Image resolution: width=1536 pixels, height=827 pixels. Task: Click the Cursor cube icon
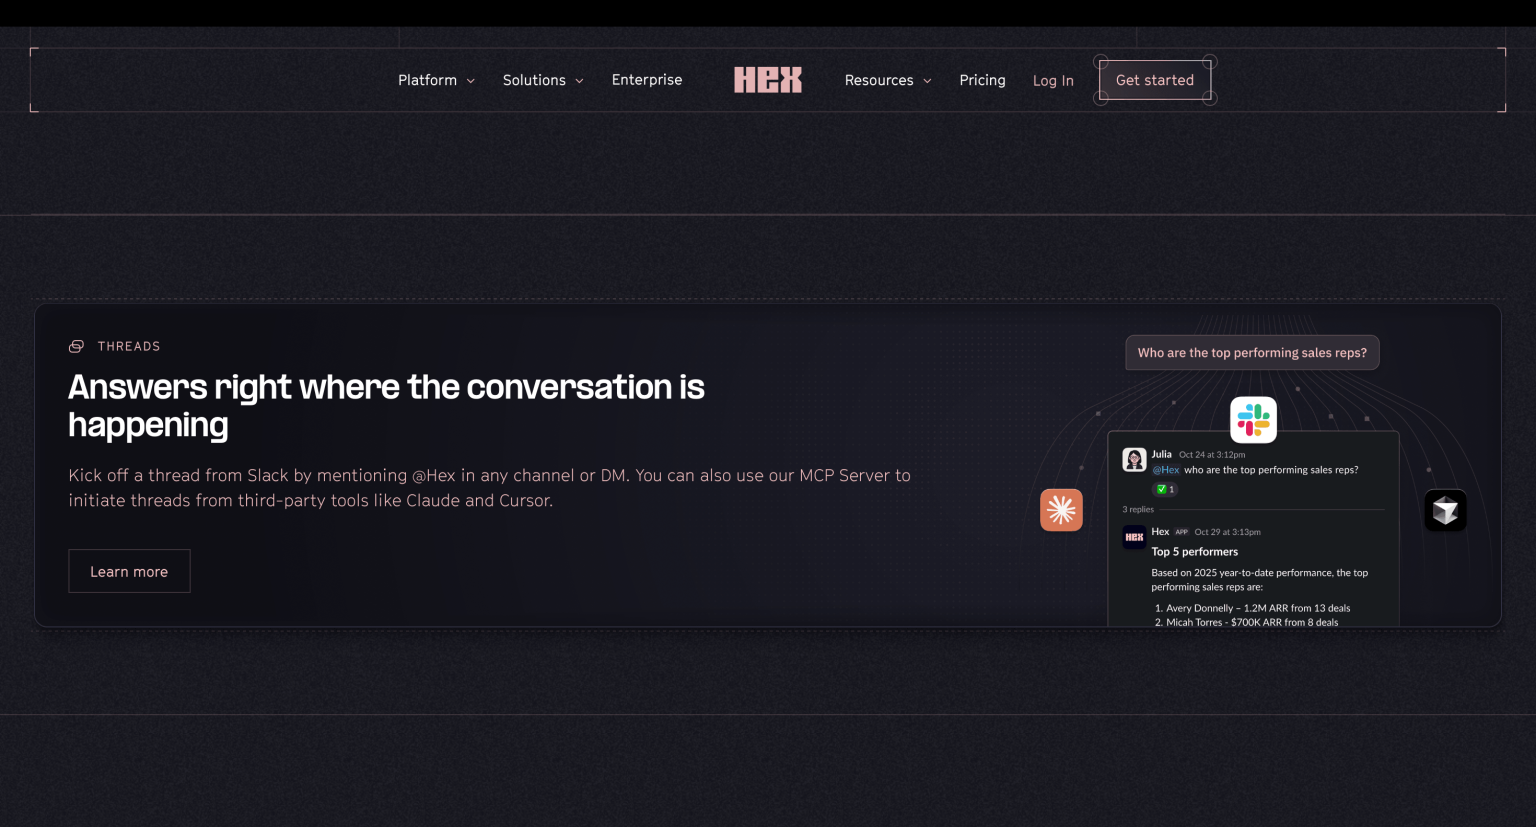click(x=1445, y=511)
